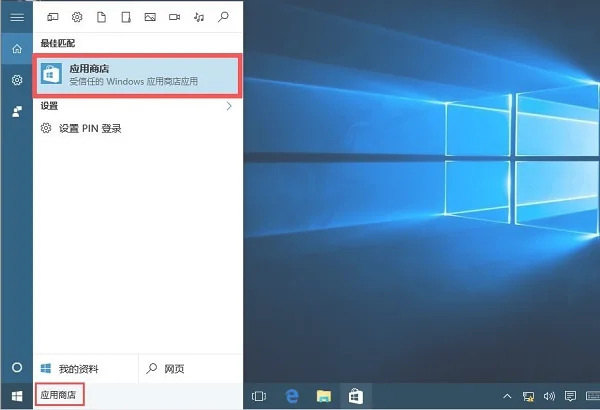This screenshot has height=410, width=600.
Task: Filter results by web search icon
Action: coord(223,17)
